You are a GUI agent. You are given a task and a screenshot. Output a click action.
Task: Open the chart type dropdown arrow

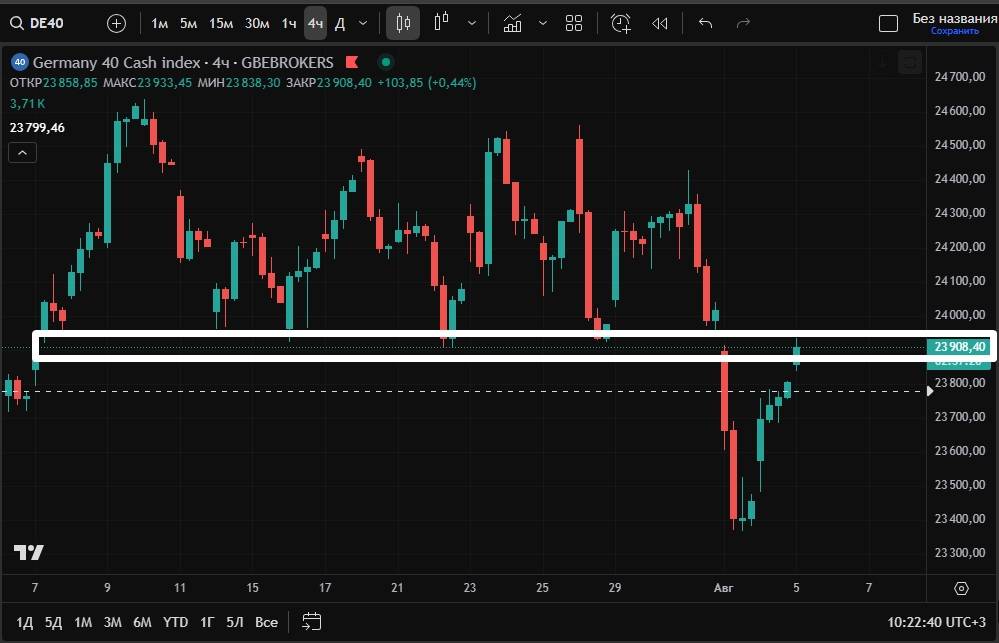pyautogui.click(x=471, y=23)
